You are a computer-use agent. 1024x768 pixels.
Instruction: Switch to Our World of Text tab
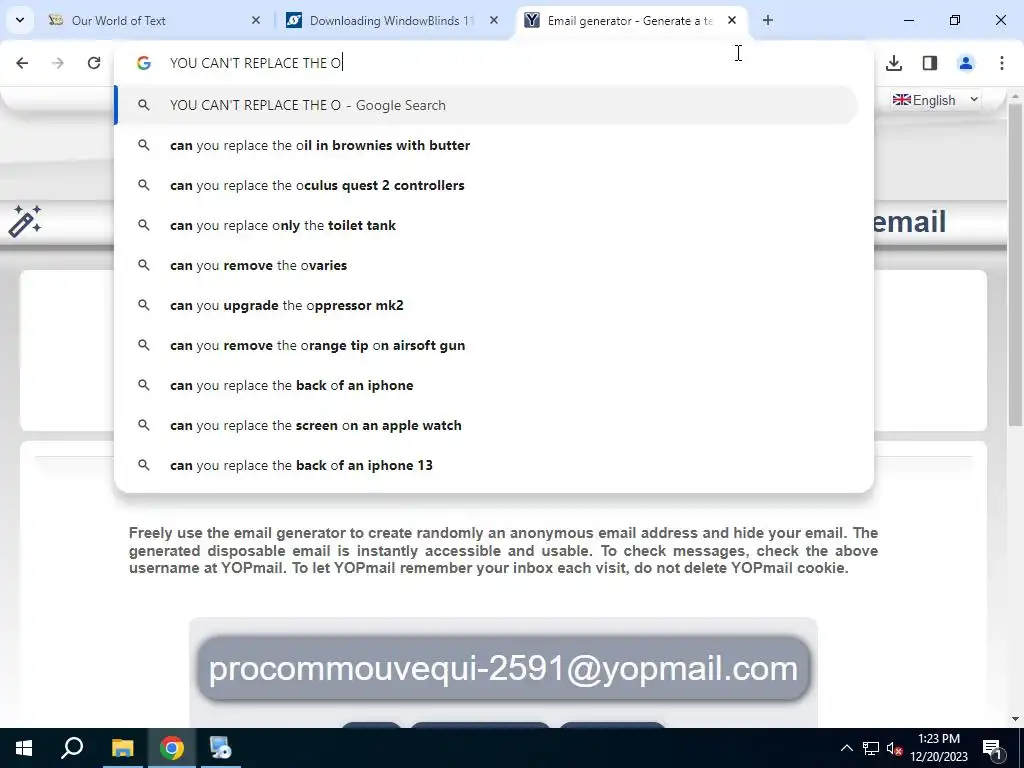(151, 20)
